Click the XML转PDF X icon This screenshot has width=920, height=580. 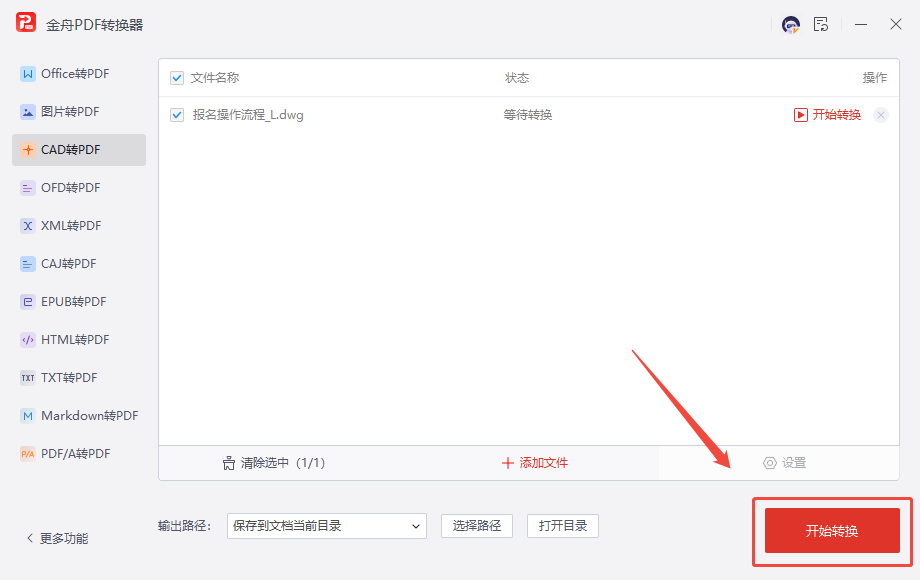(28, 226)
